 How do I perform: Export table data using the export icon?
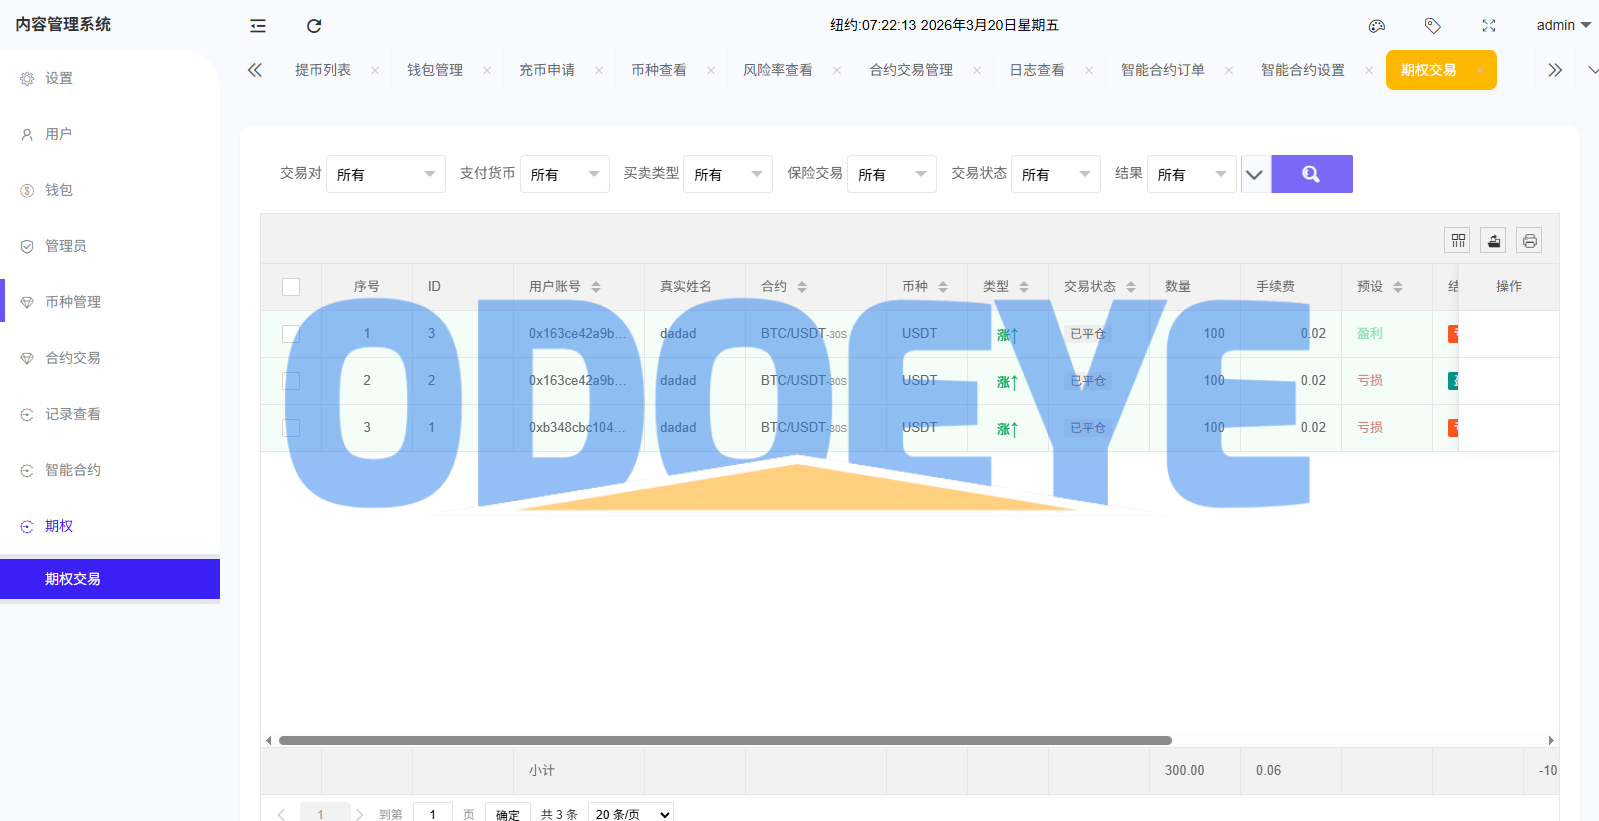1494,240
